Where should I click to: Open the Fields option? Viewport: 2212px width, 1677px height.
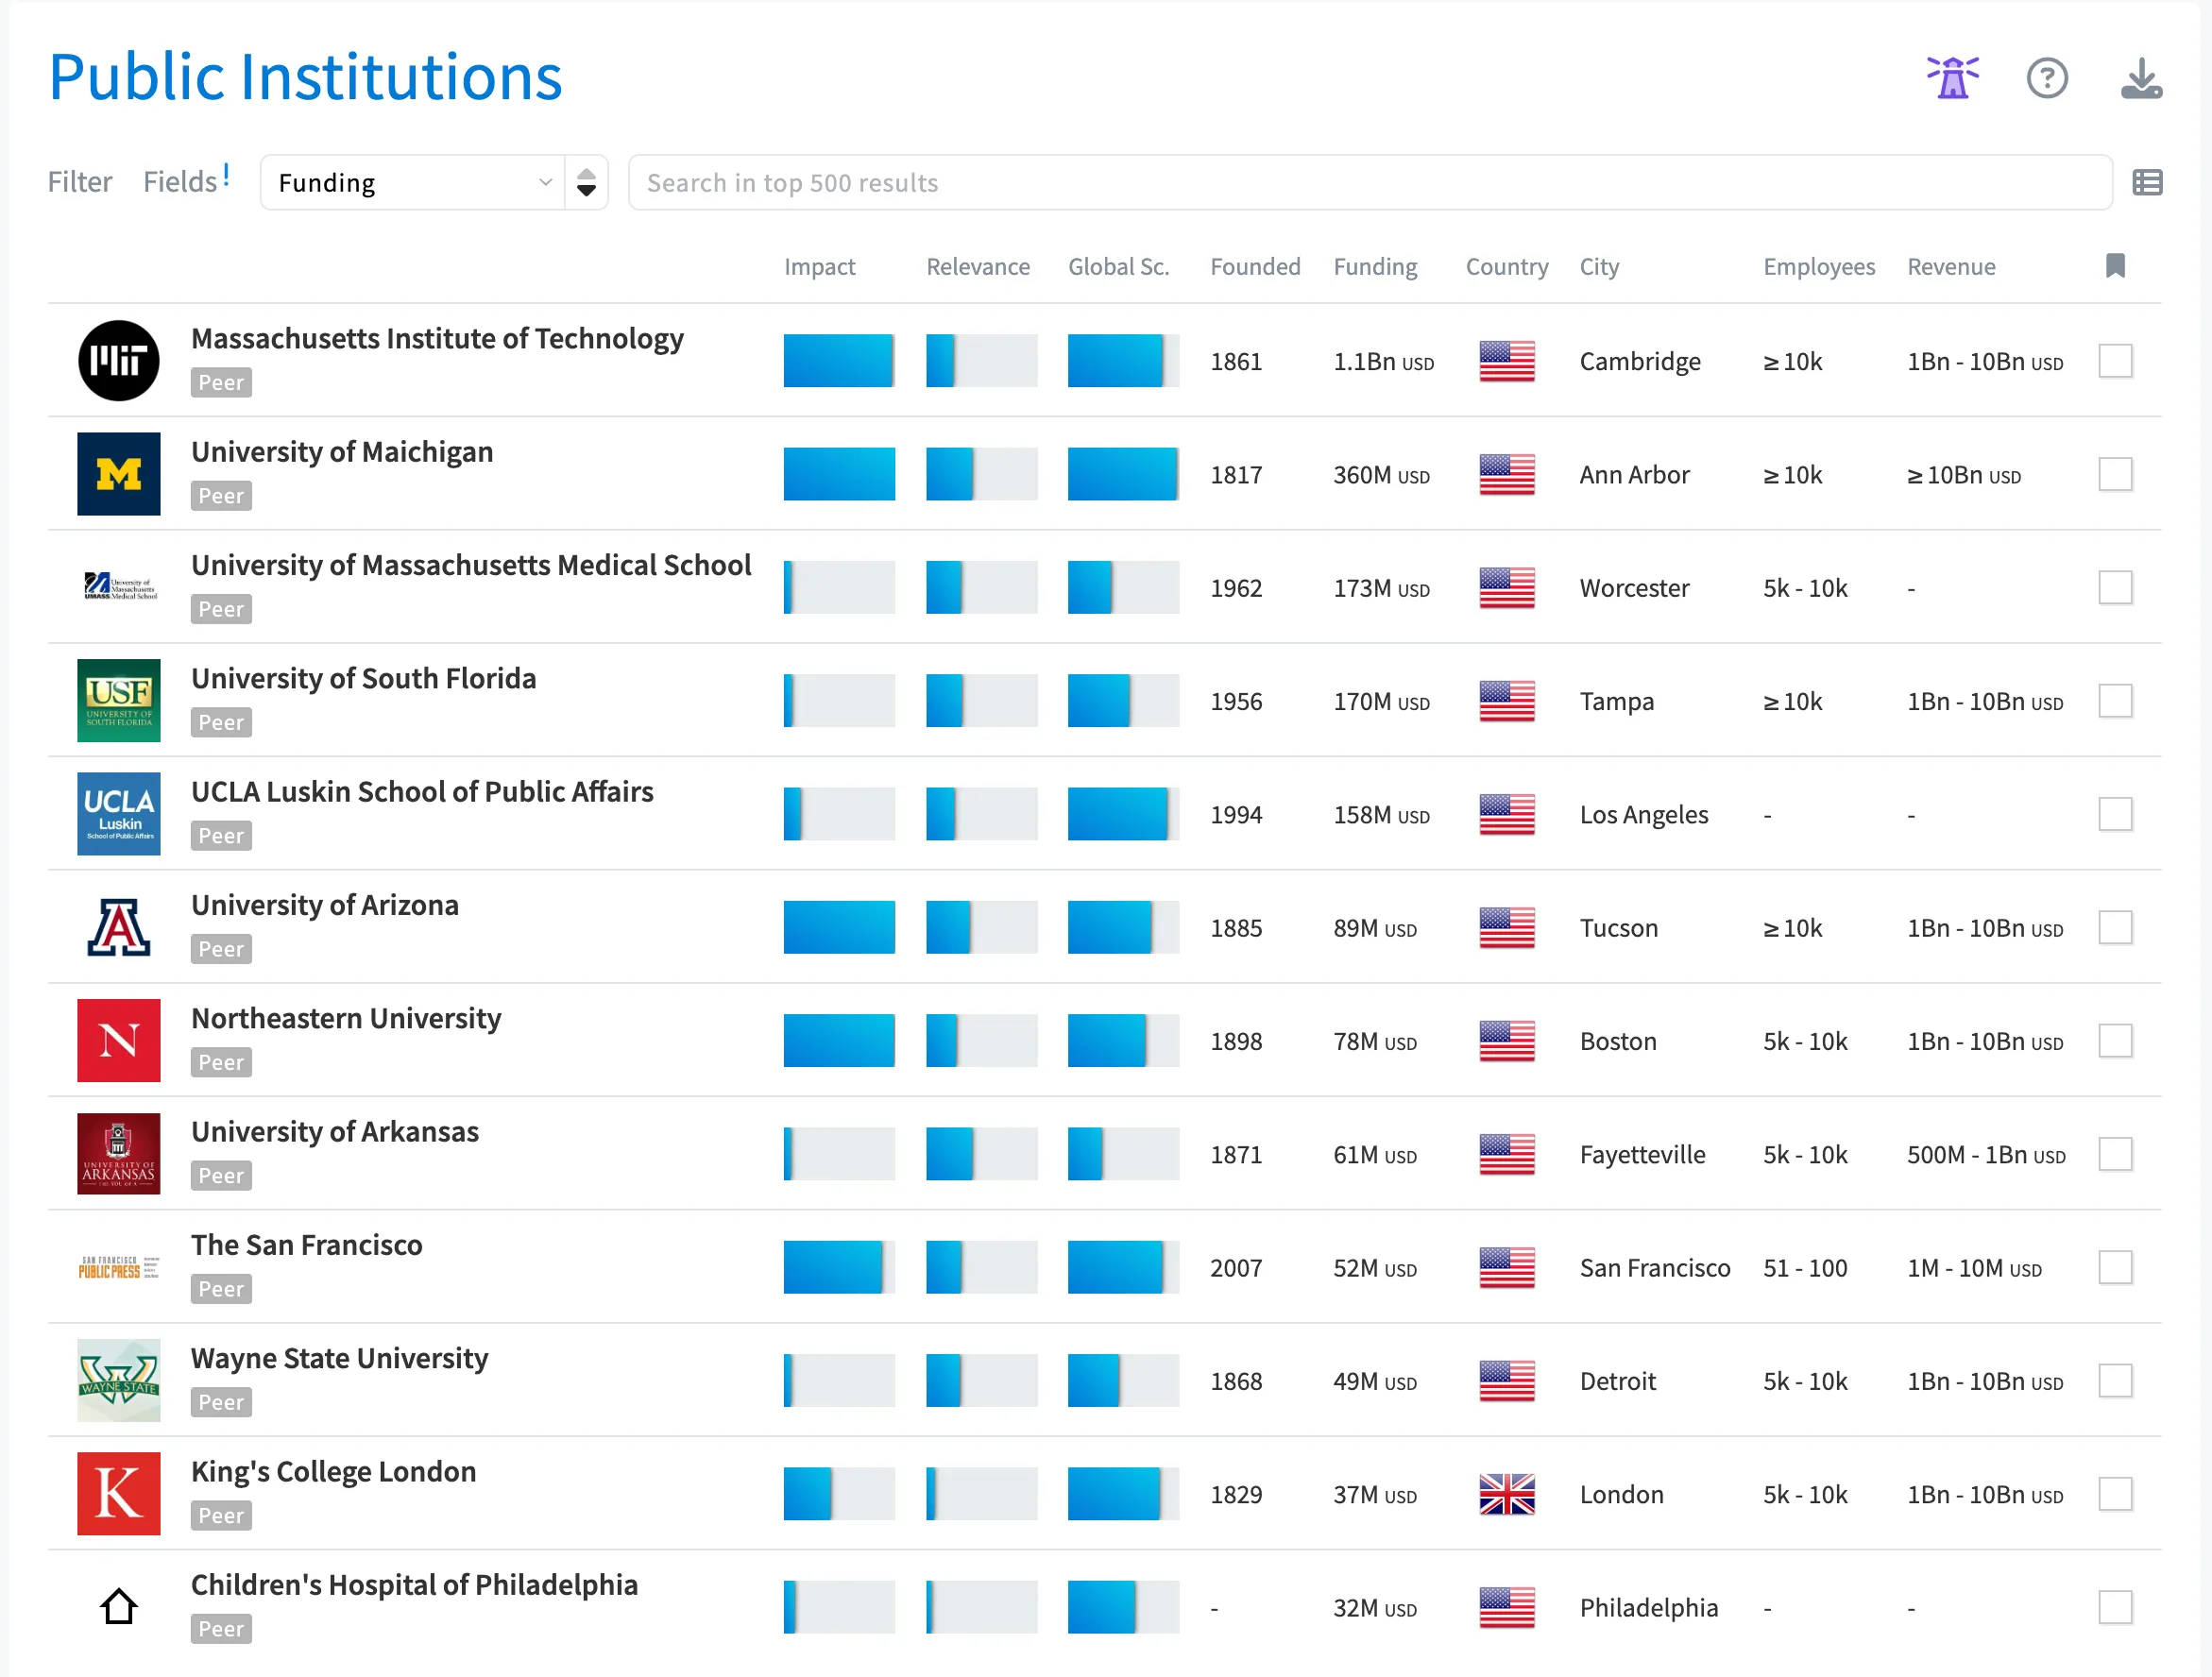point(180,182)
